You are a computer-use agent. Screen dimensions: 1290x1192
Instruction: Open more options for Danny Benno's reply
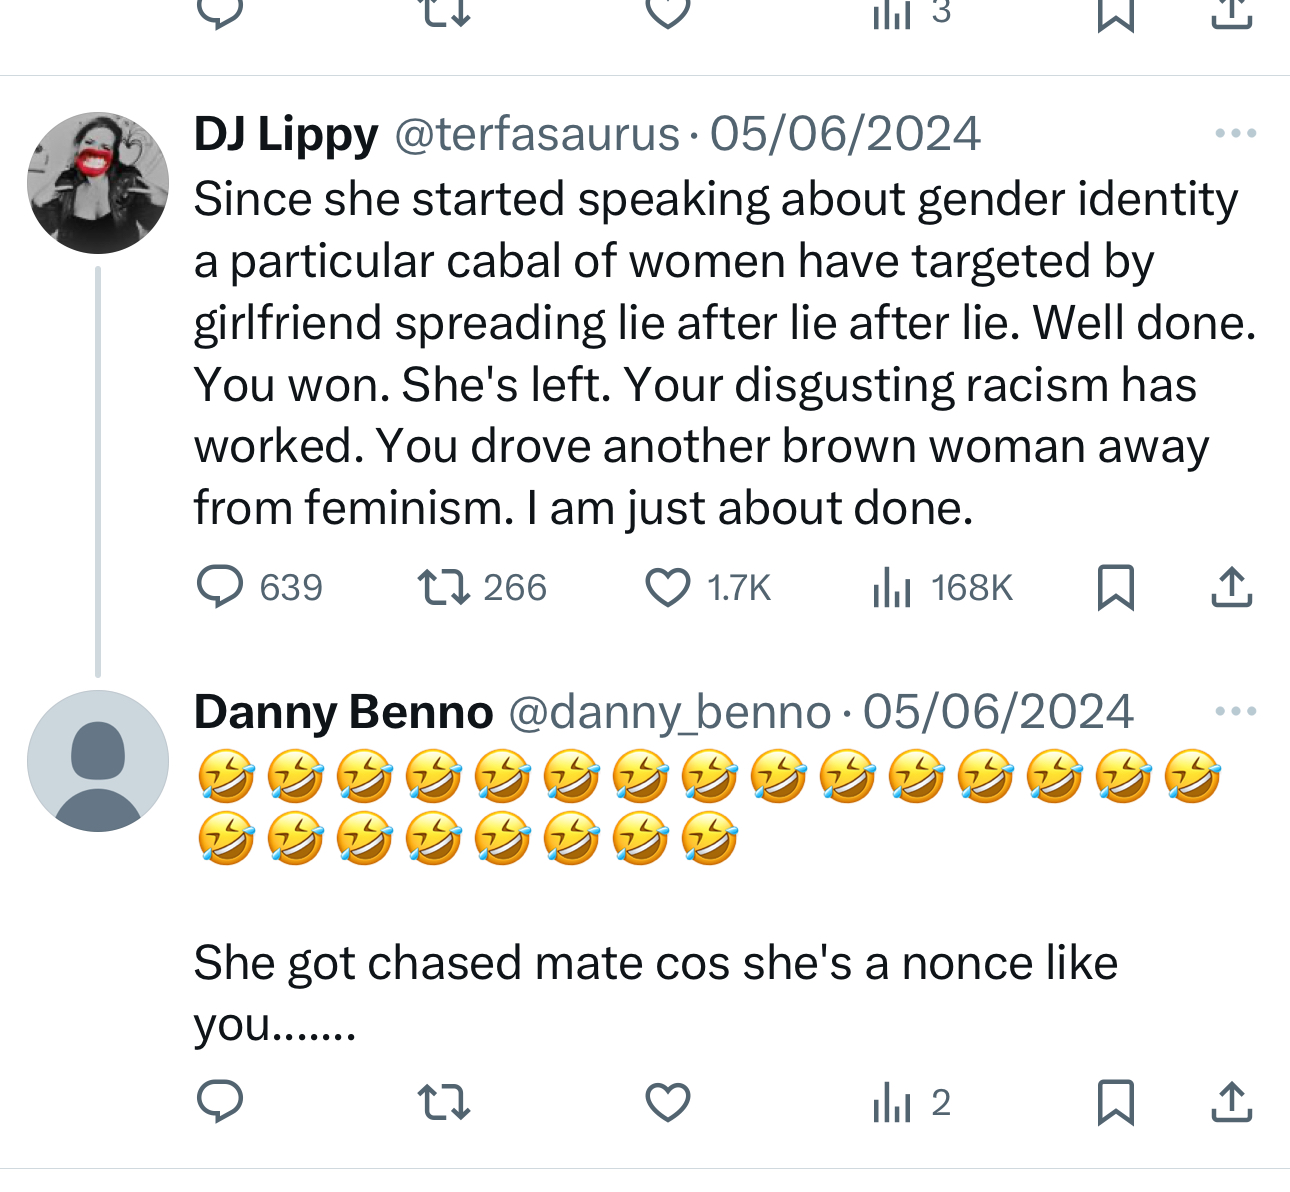1235,711
